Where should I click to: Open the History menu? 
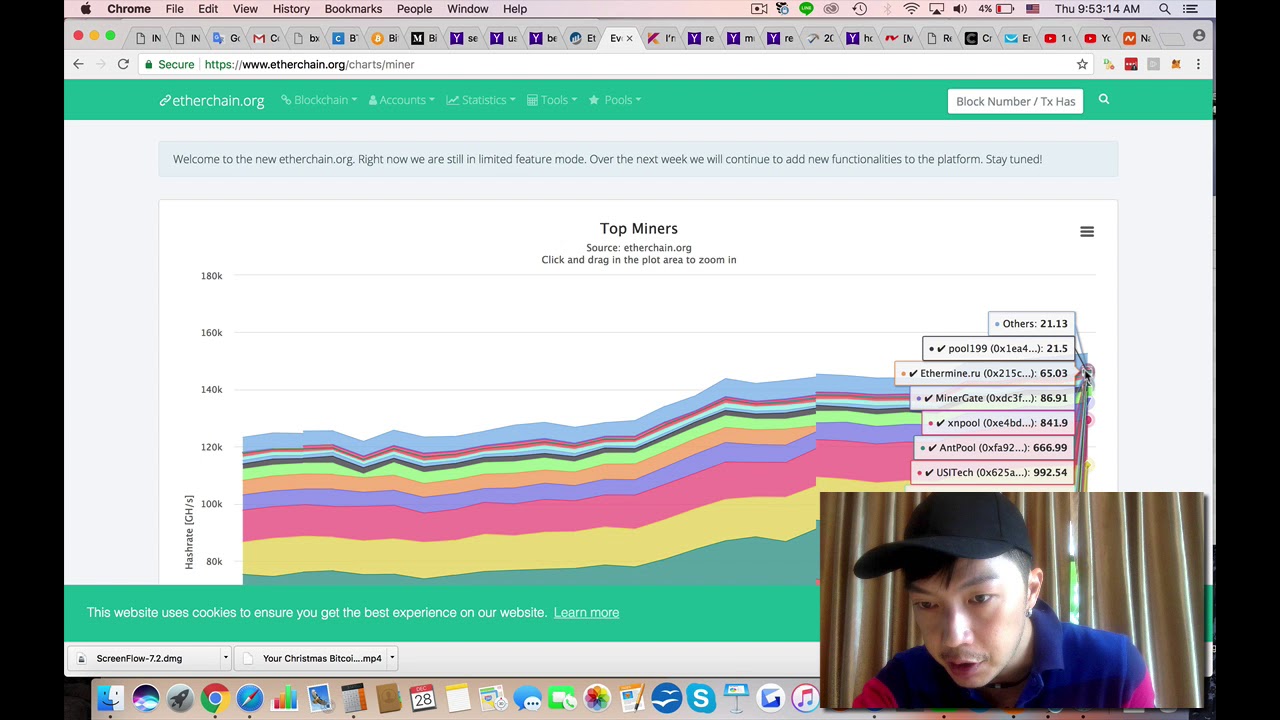tap(291, 9)
